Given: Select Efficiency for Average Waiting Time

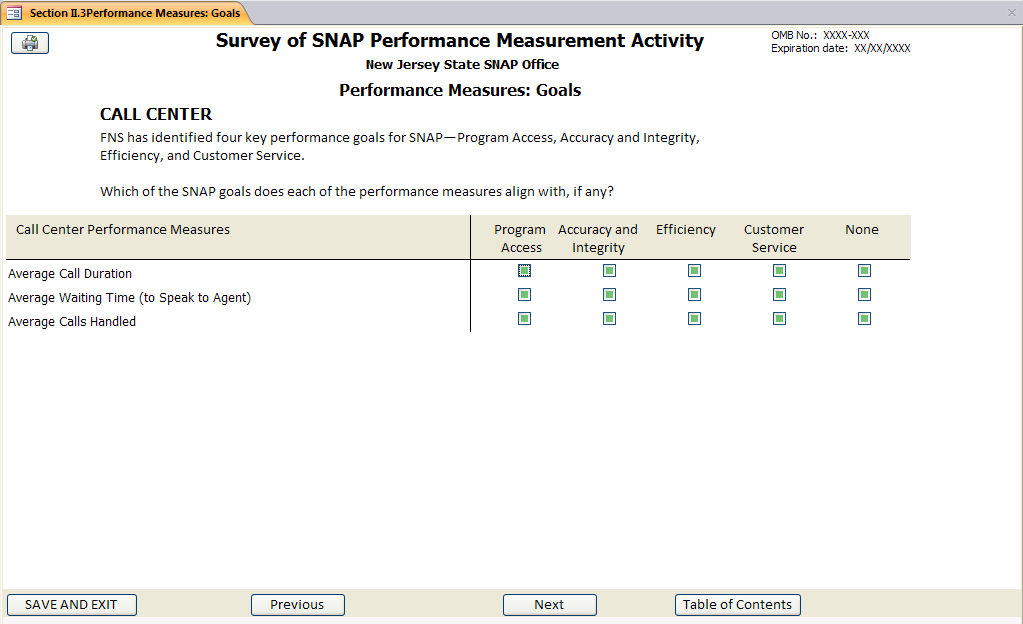Looking at the screenshot, I should (x=694, y=295).
